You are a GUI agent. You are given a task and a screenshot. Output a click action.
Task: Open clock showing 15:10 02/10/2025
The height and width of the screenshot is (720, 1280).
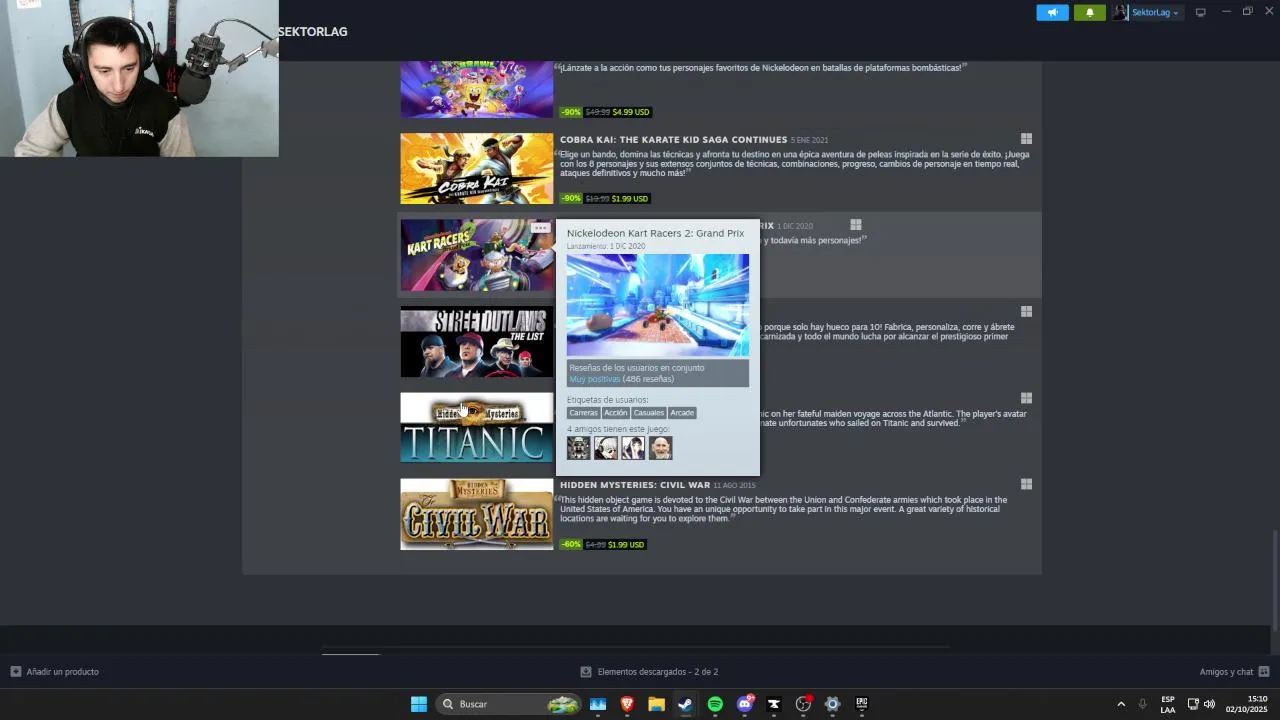(1246, 704)
